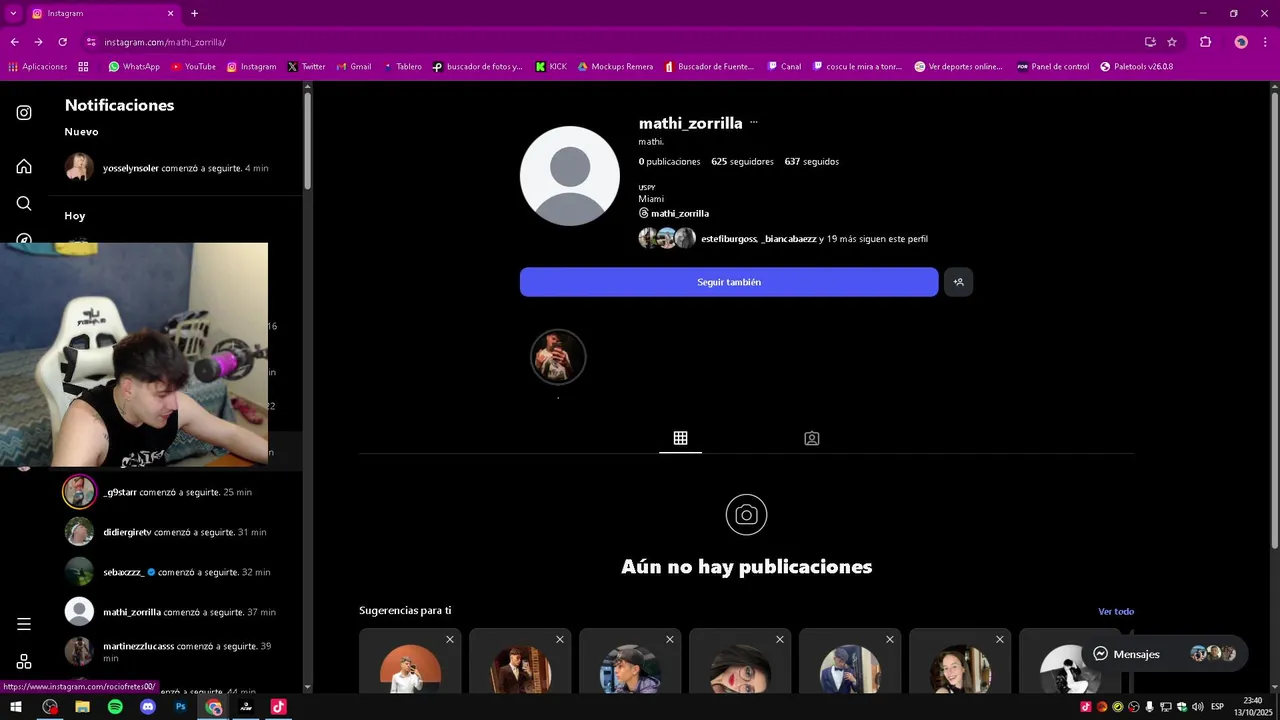
Task: Dismiss the sixth suggestion card
Action: click(1000, 640)
